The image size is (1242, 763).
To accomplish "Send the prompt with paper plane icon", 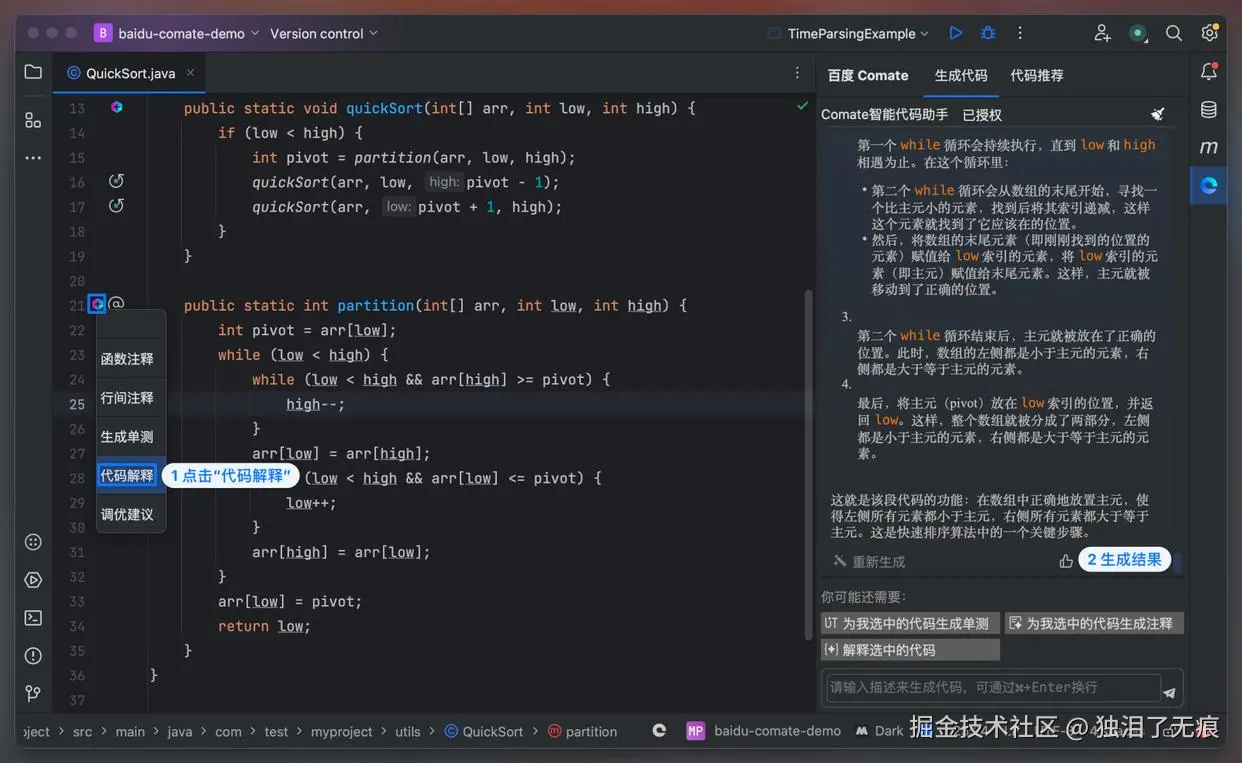I will click(1169, 692).
